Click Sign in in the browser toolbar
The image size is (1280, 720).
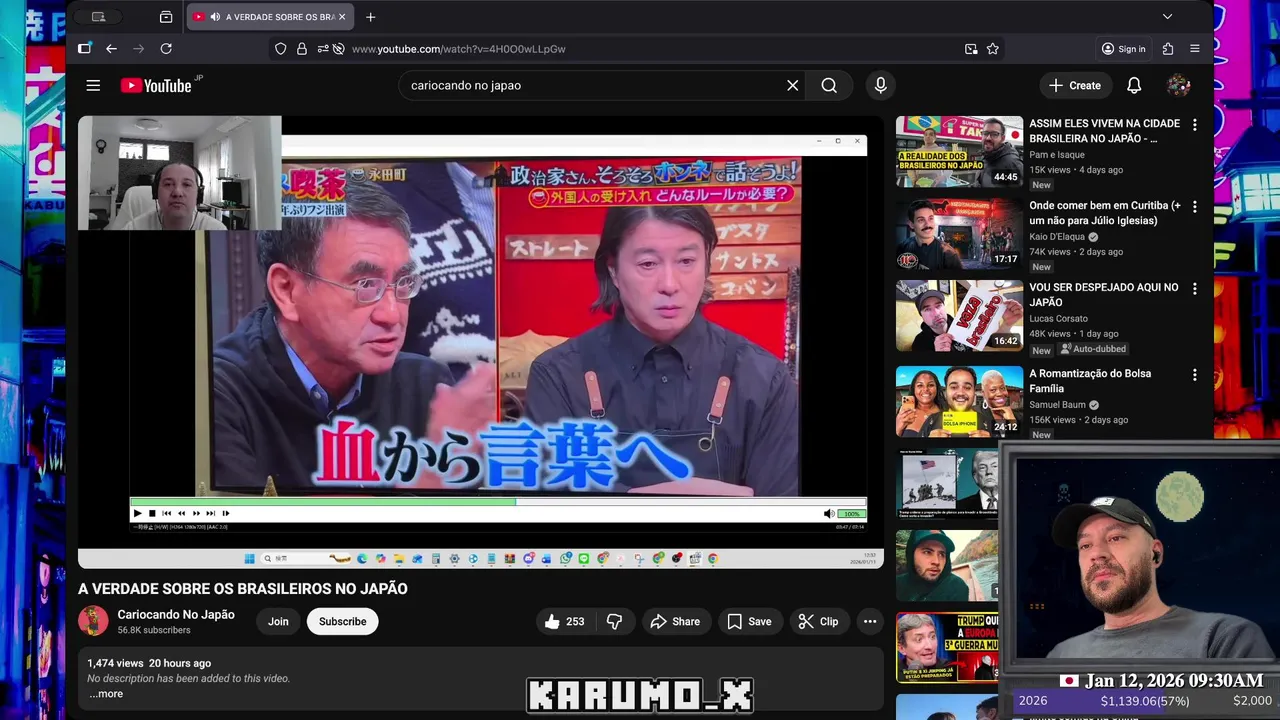point(1123,48)
